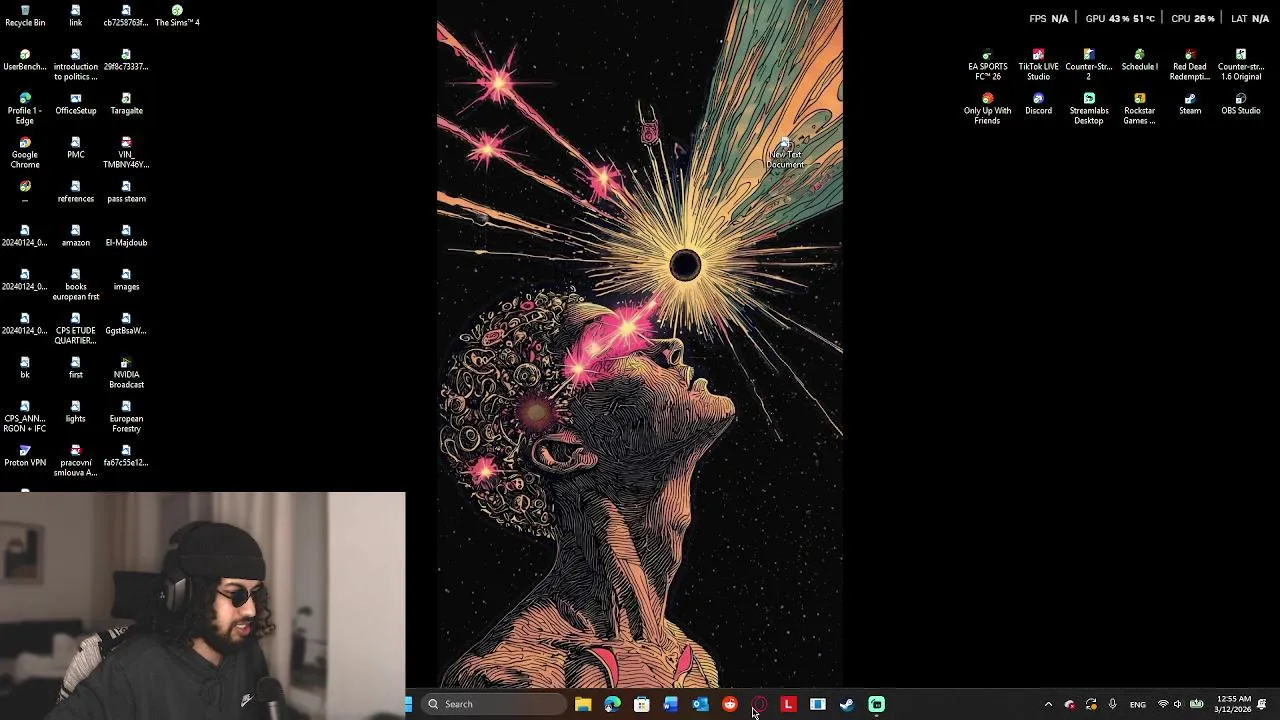Open the clock showing 12:55 AM
This screenshot has width=1280, height=720.
[x=1232, y=704]
